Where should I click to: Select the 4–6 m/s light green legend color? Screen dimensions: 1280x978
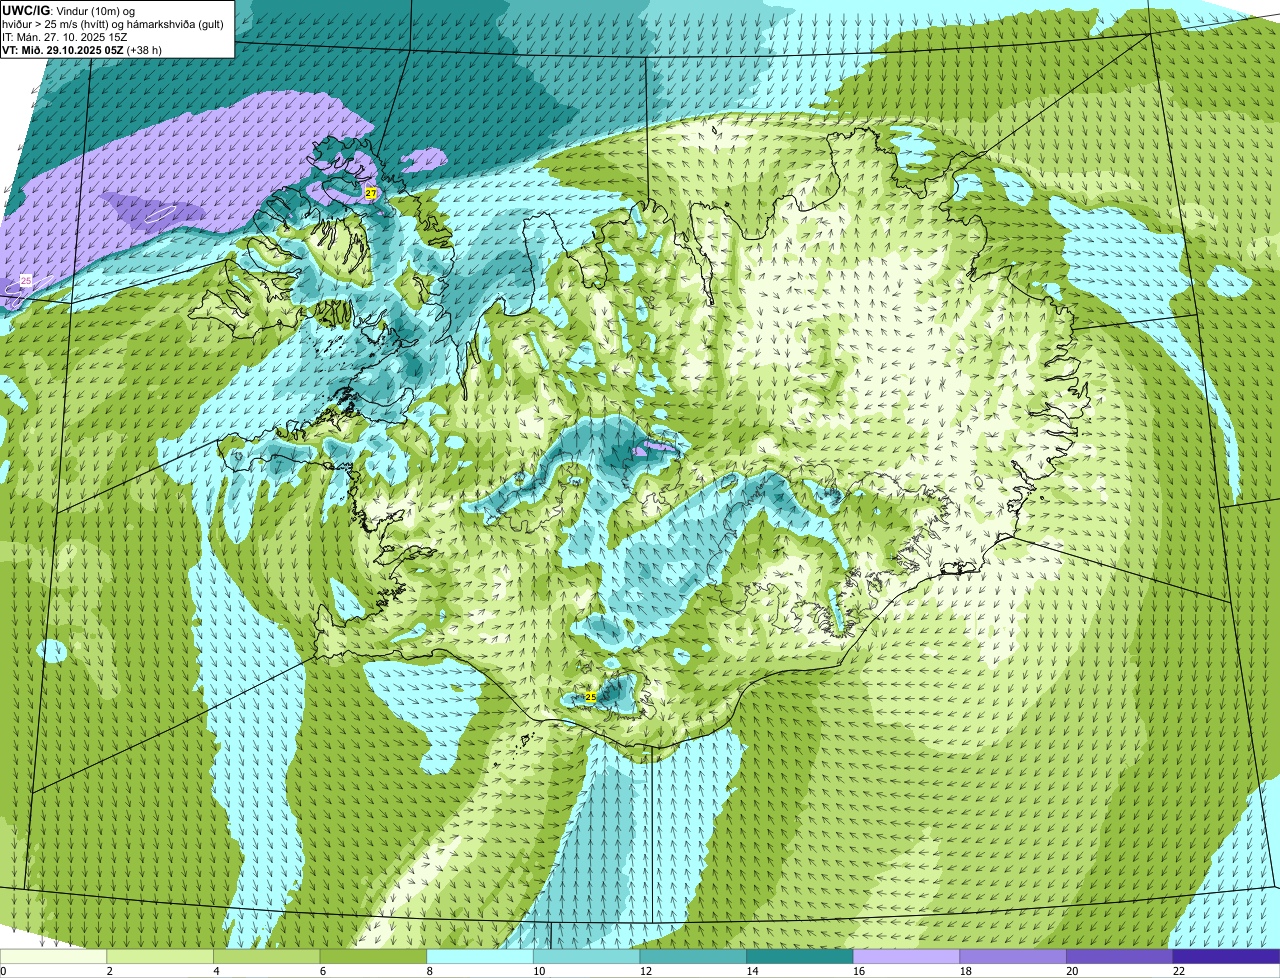266,956
